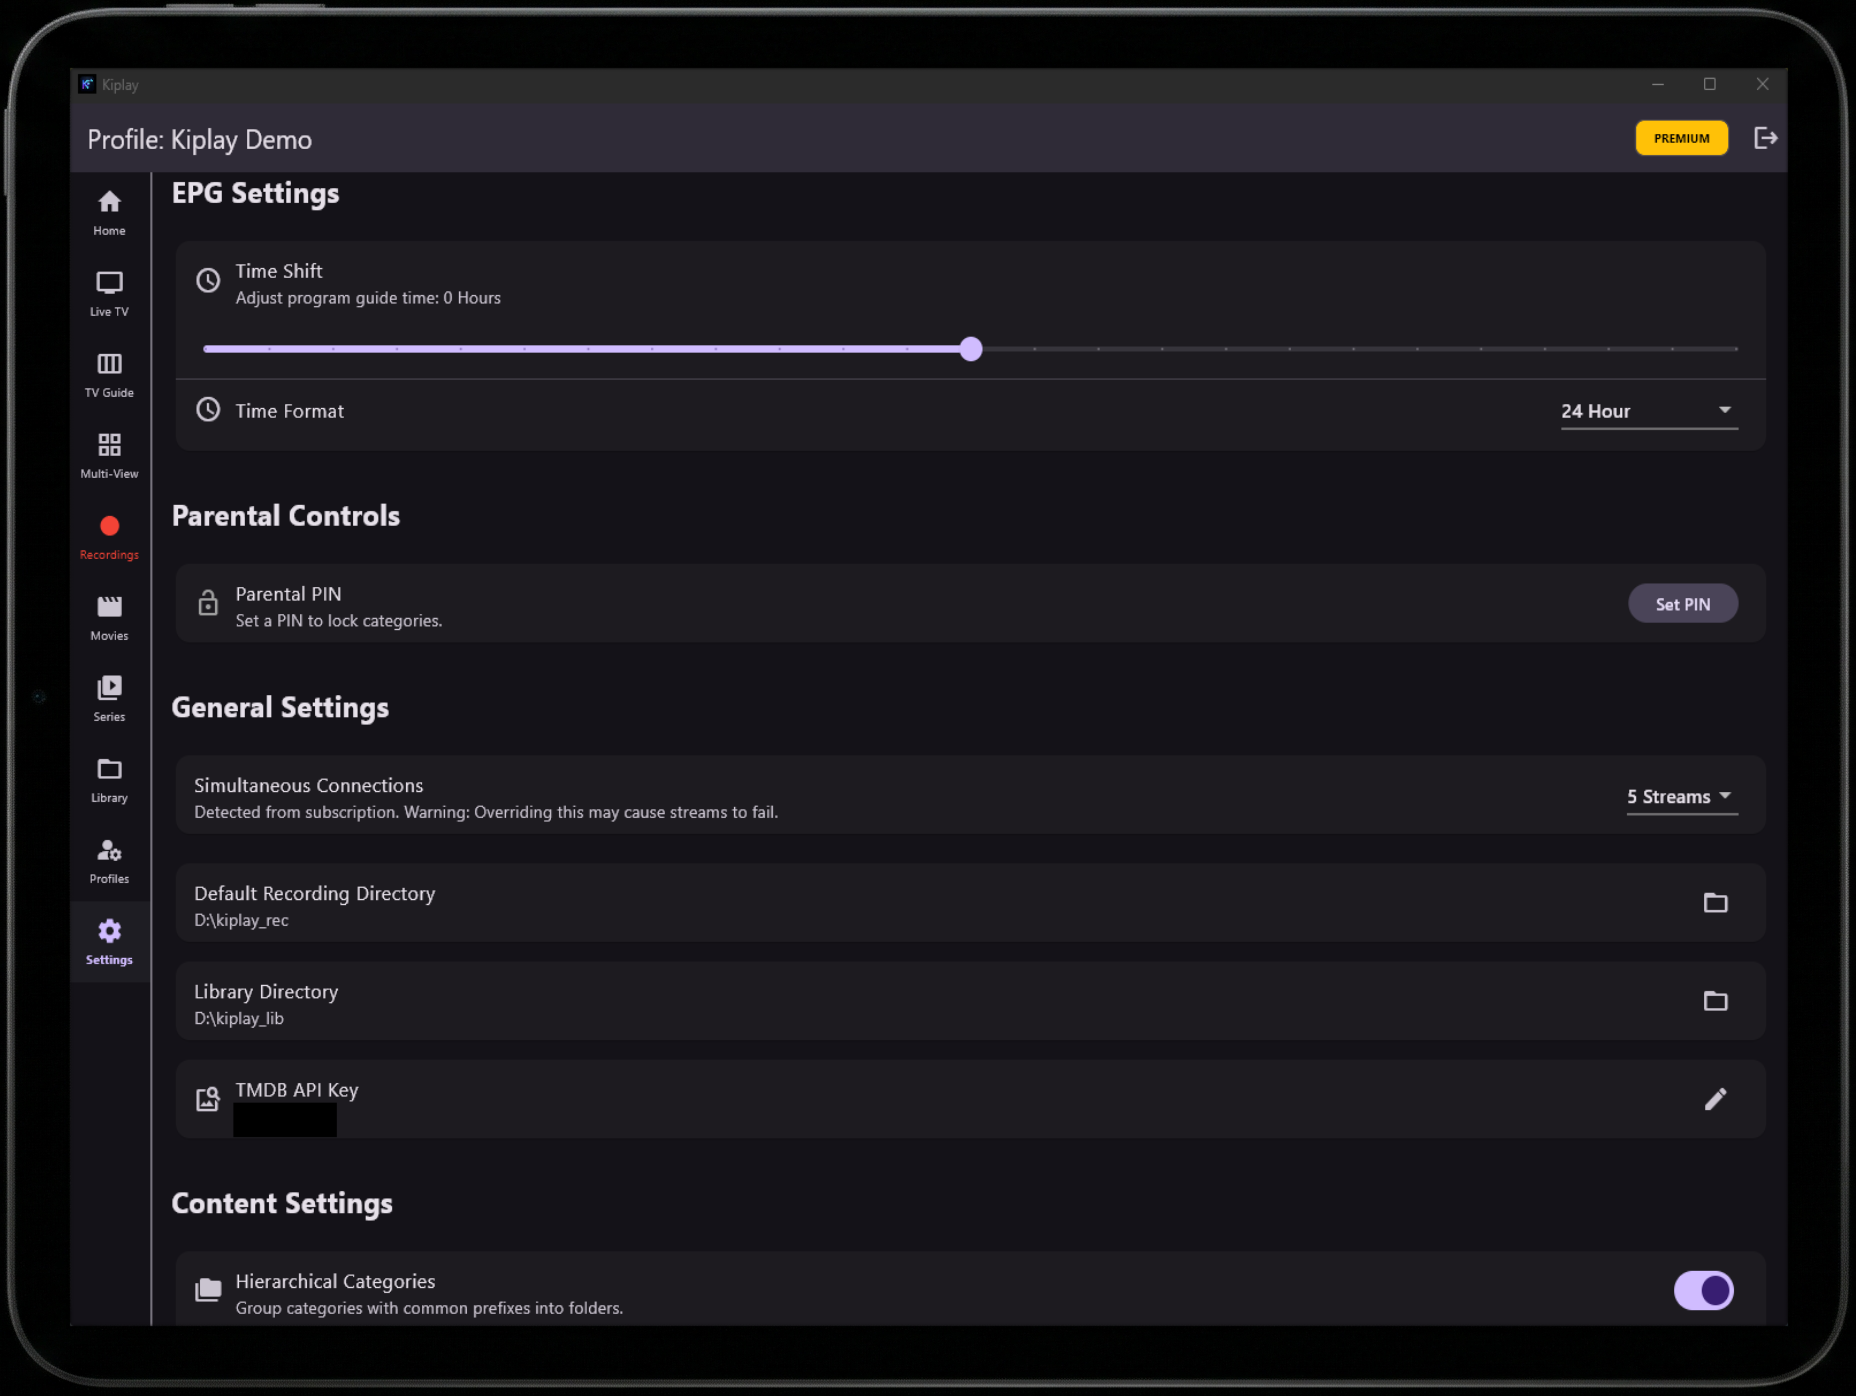
Task: Adjust the Time Shift slider
Action: click(x=969, y=348)
